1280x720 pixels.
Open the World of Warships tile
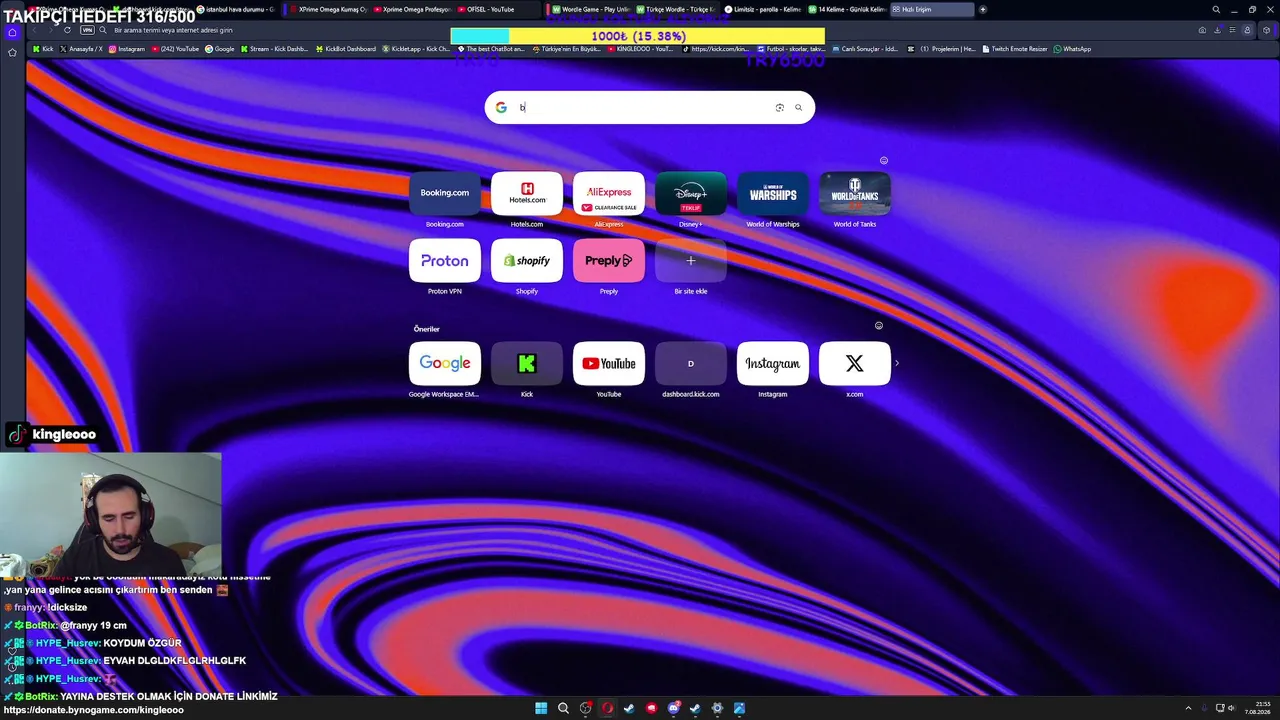point(773,193)
